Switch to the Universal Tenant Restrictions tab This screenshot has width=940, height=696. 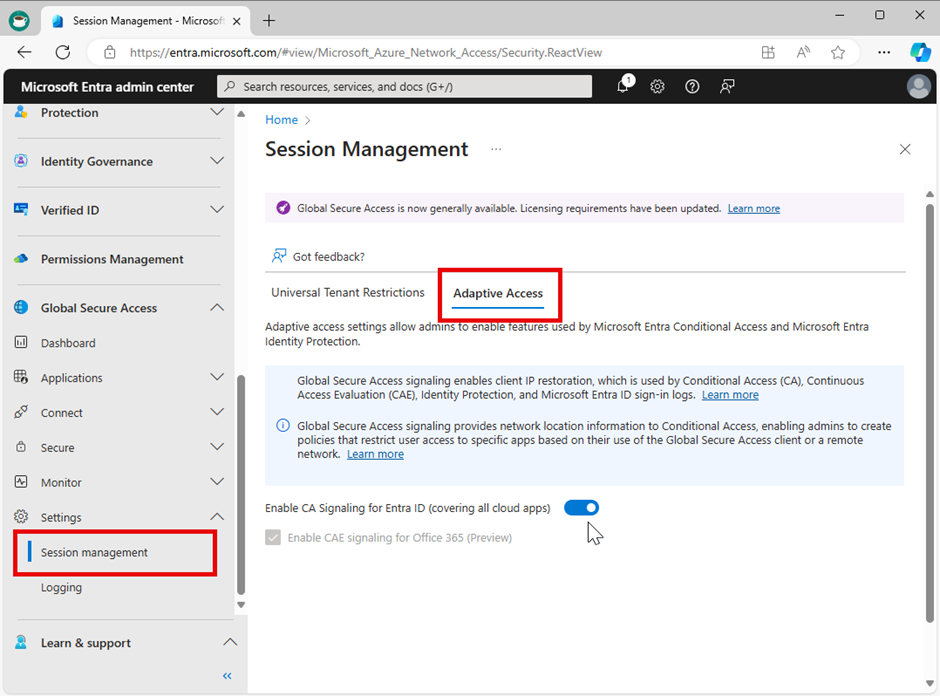coord(347,293)
